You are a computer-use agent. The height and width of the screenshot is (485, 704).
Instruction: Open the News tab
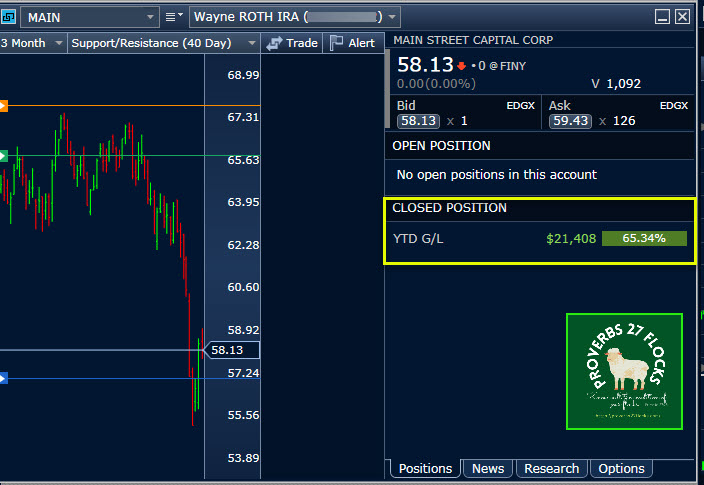[488, 468]
